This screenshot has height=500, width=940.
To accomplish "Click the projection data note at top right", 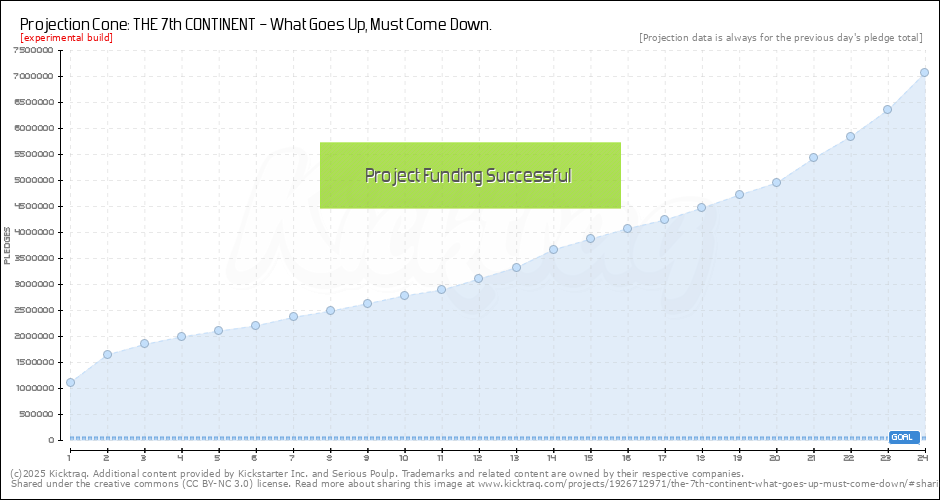I will (x=780, y=38).
